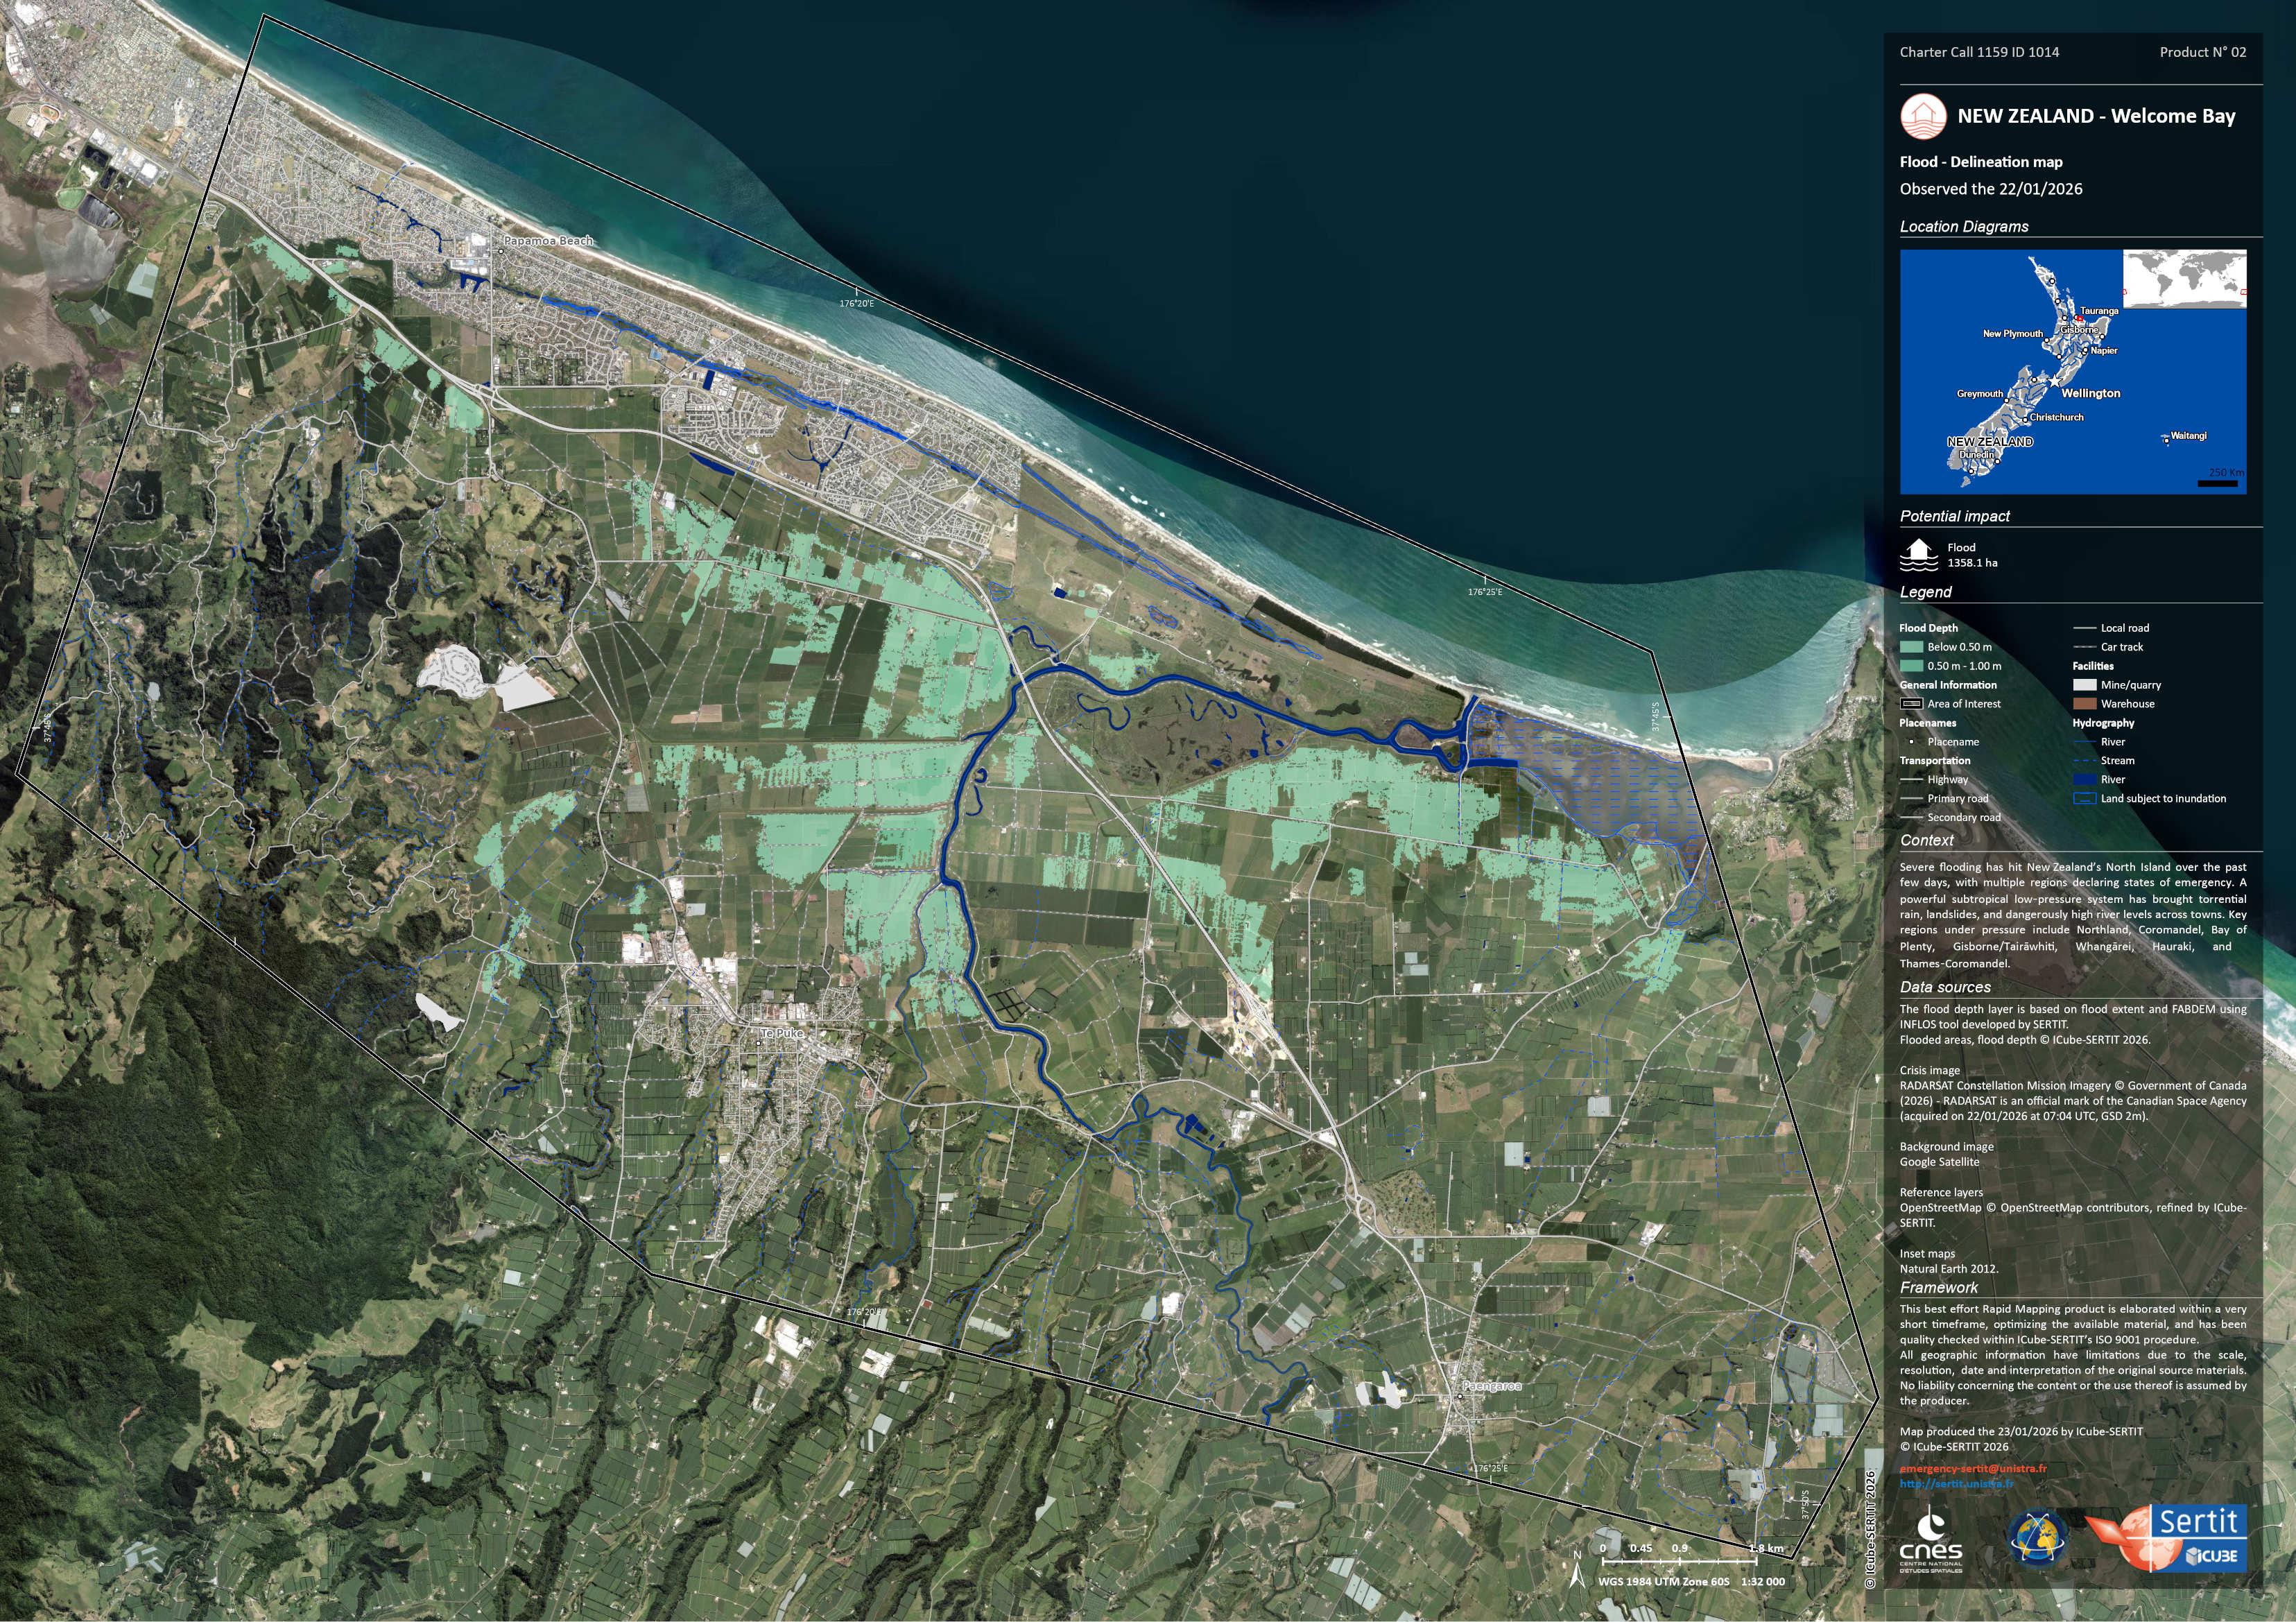Viewport: 2296px width, 1622px height.
Task: Click the Te Puke place label on map
Action: (781, 1033)
